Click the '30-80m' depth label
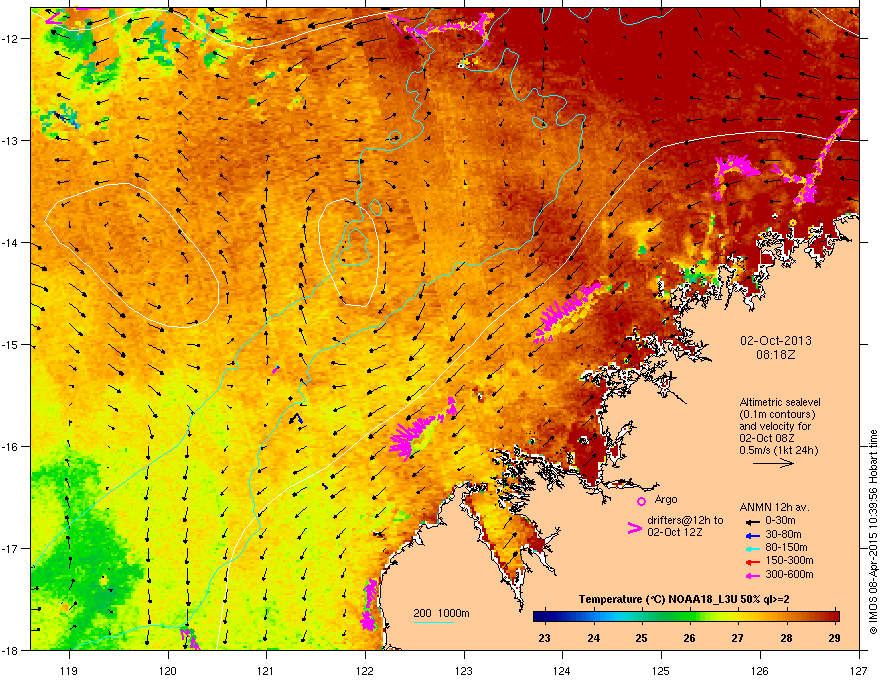Screen dimensions: 880x680 pyautogui.click(x=783, y=534)
